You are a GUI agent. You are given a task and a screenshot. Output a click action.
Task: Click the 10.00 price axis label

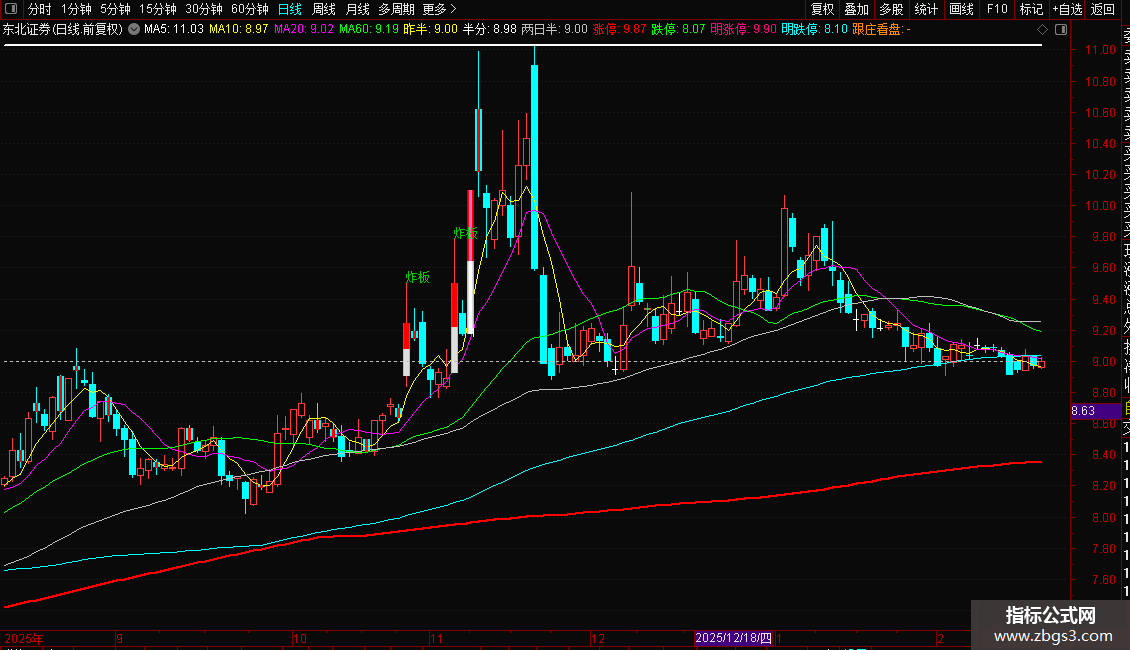tap(1100, 205)
